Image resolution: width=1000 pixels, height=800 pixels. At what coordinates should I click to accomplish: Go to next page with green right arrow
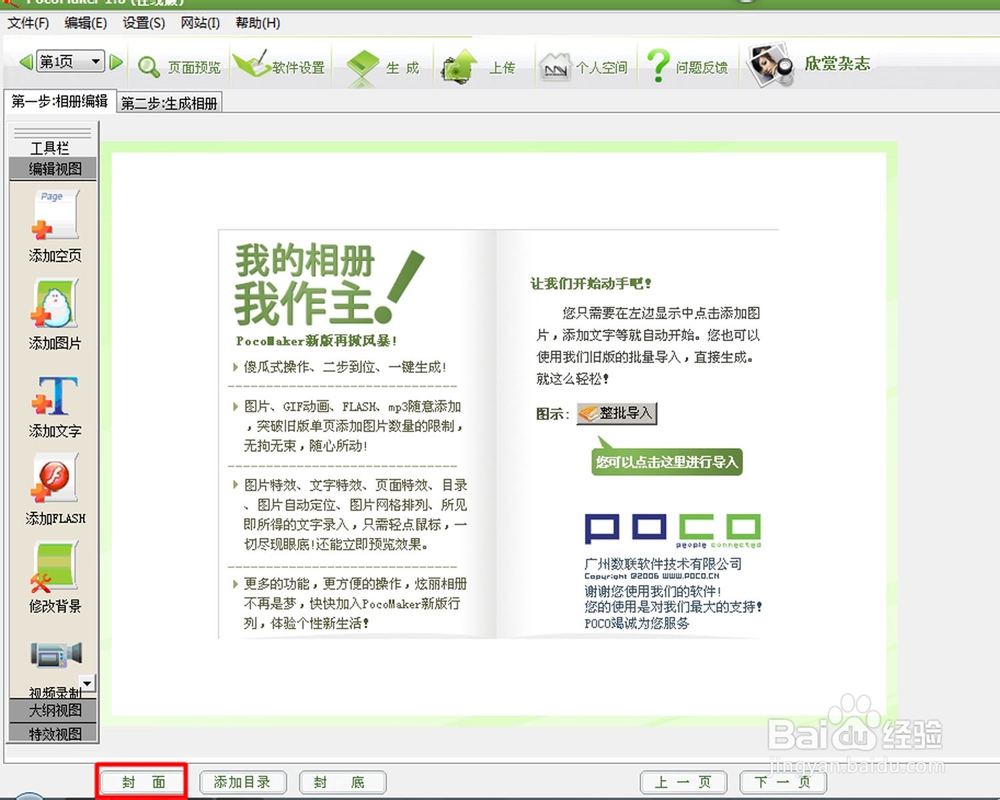[116, 62]
